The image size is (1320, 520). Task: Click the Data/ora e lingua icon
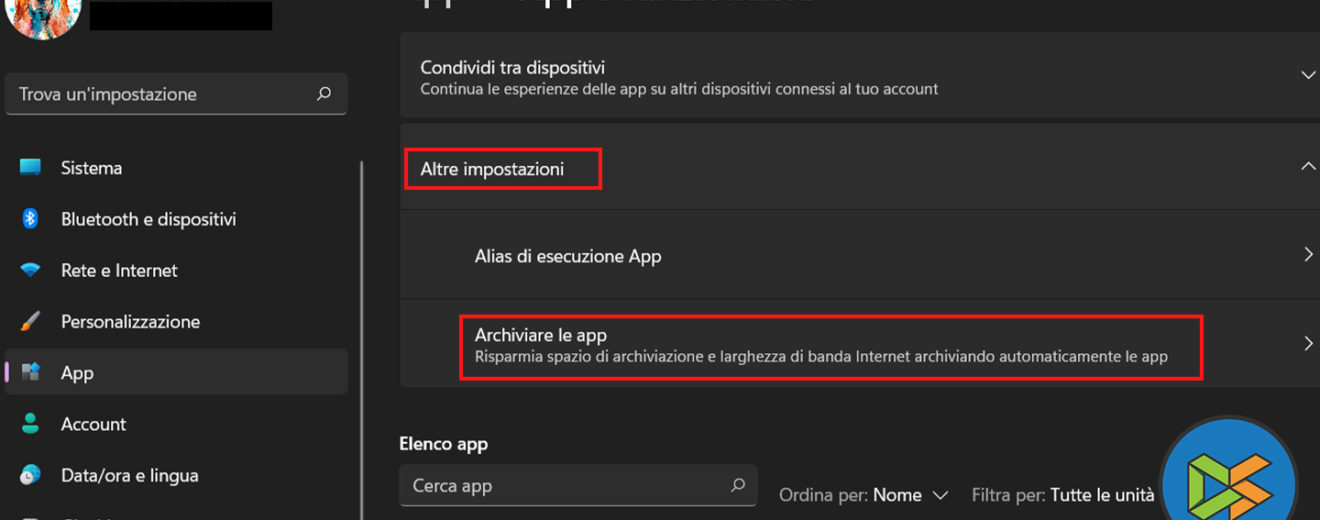coord(30,475)
